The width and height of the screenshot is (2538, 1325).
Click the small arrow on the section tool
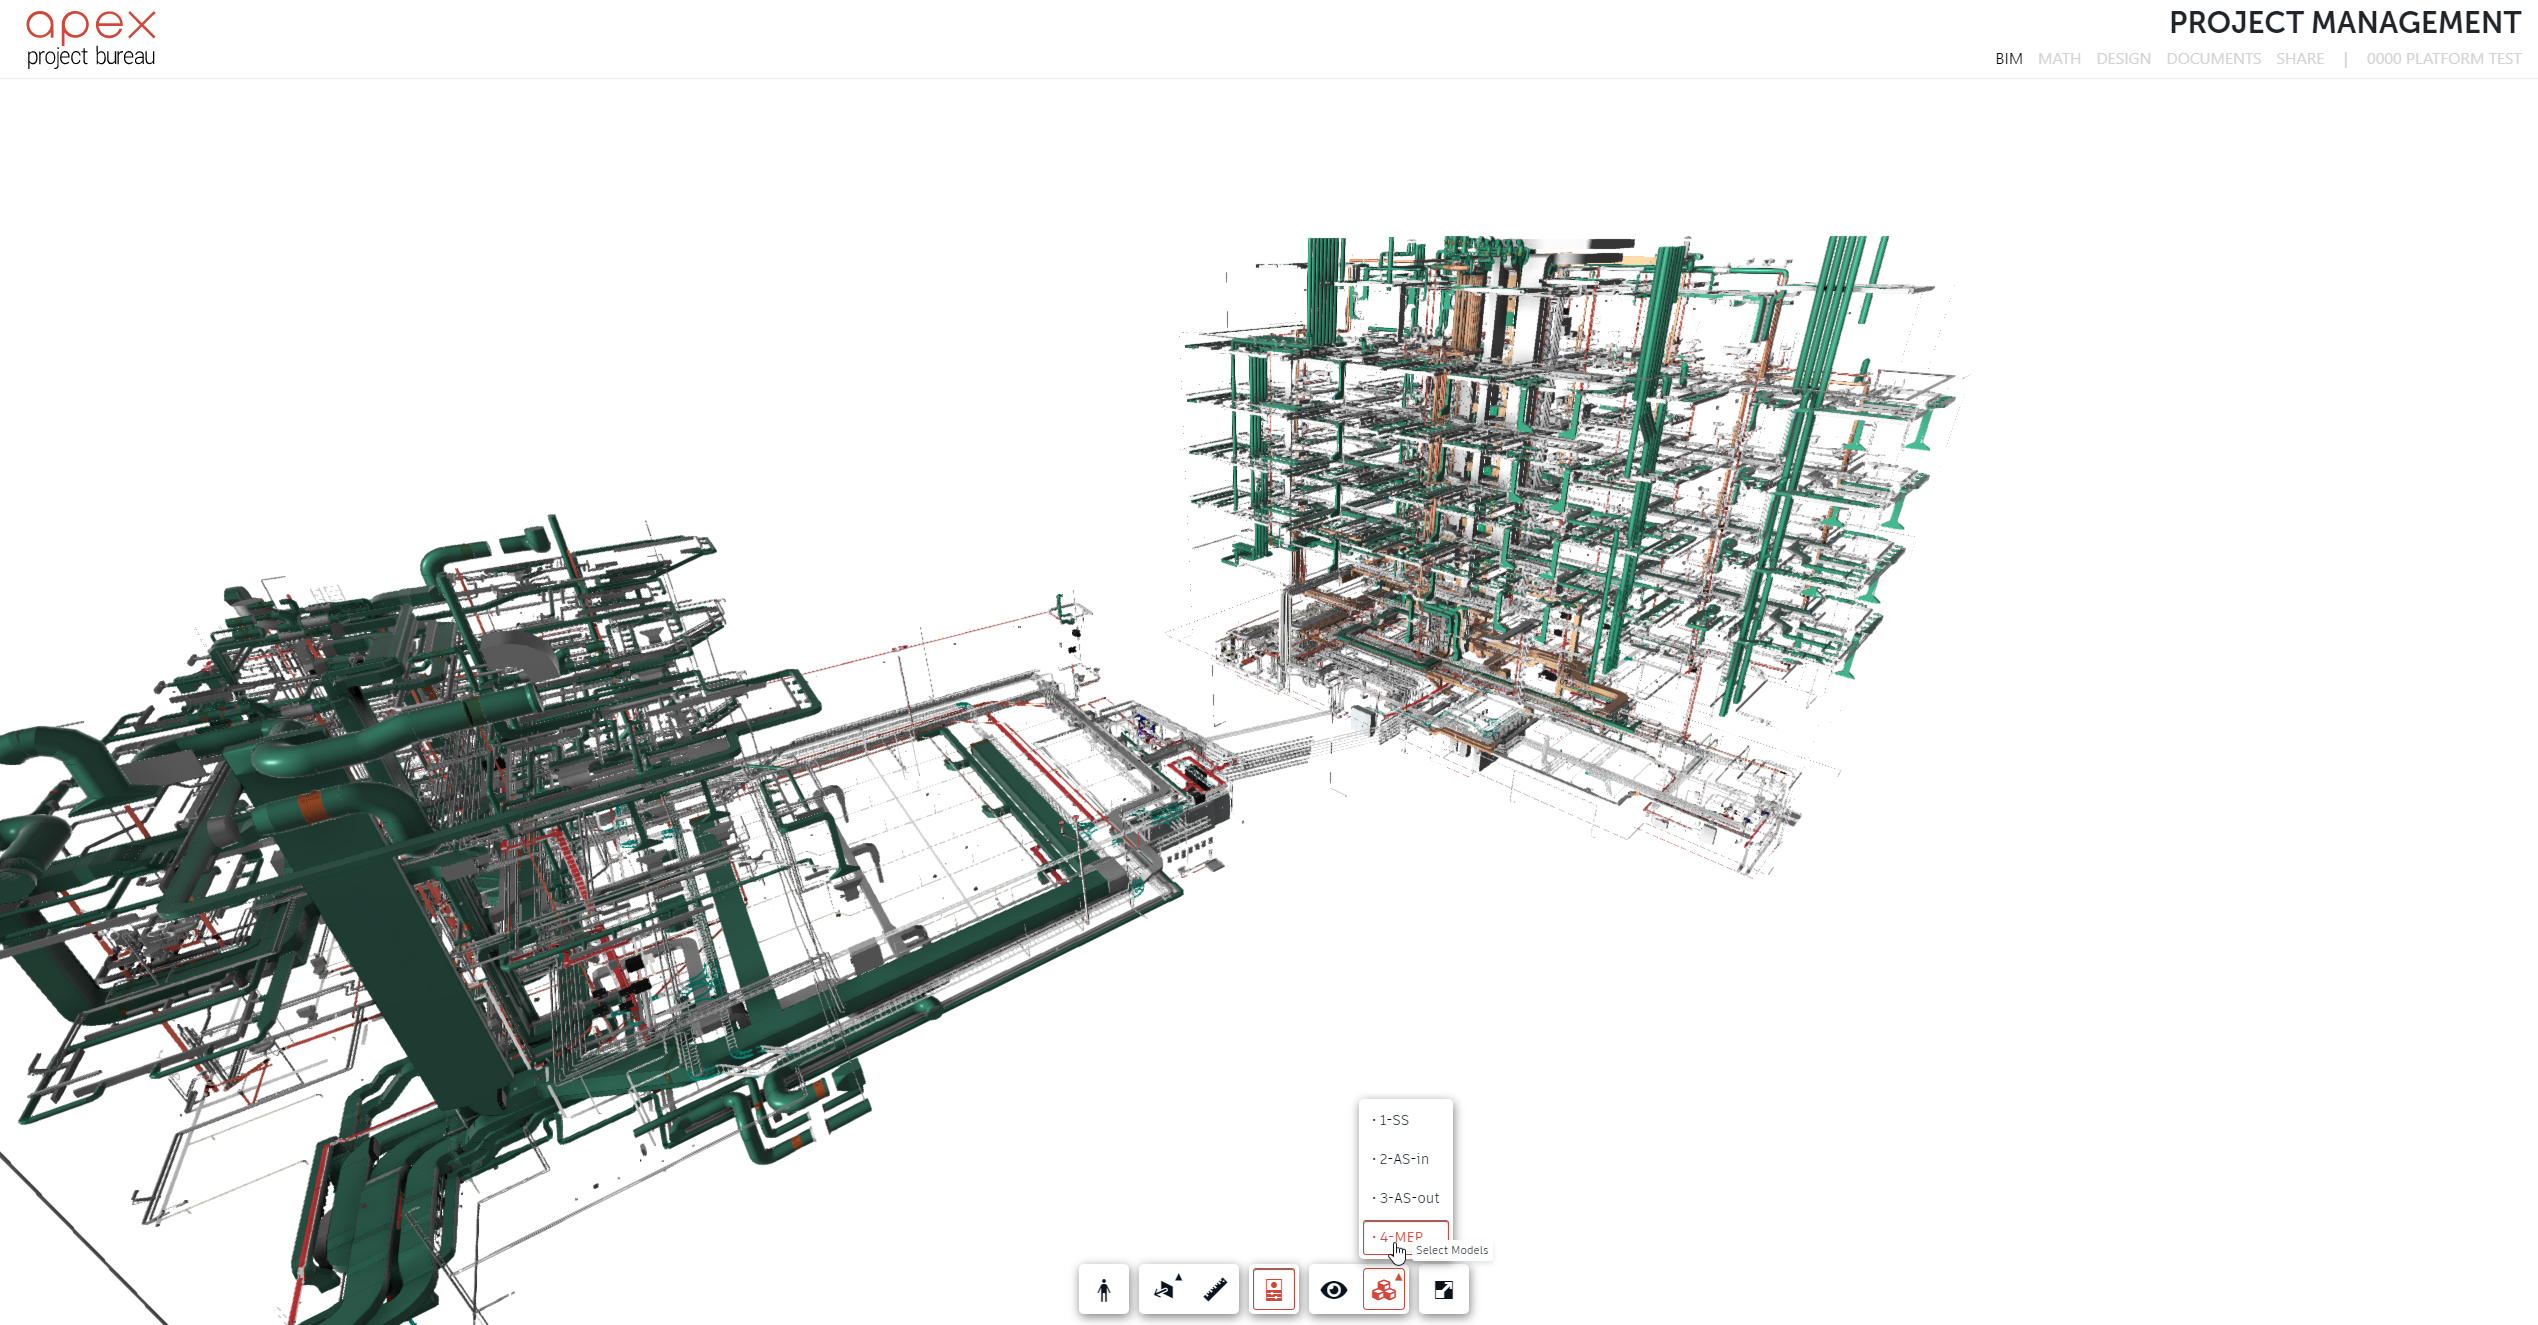click(x=1179, y=1277)
